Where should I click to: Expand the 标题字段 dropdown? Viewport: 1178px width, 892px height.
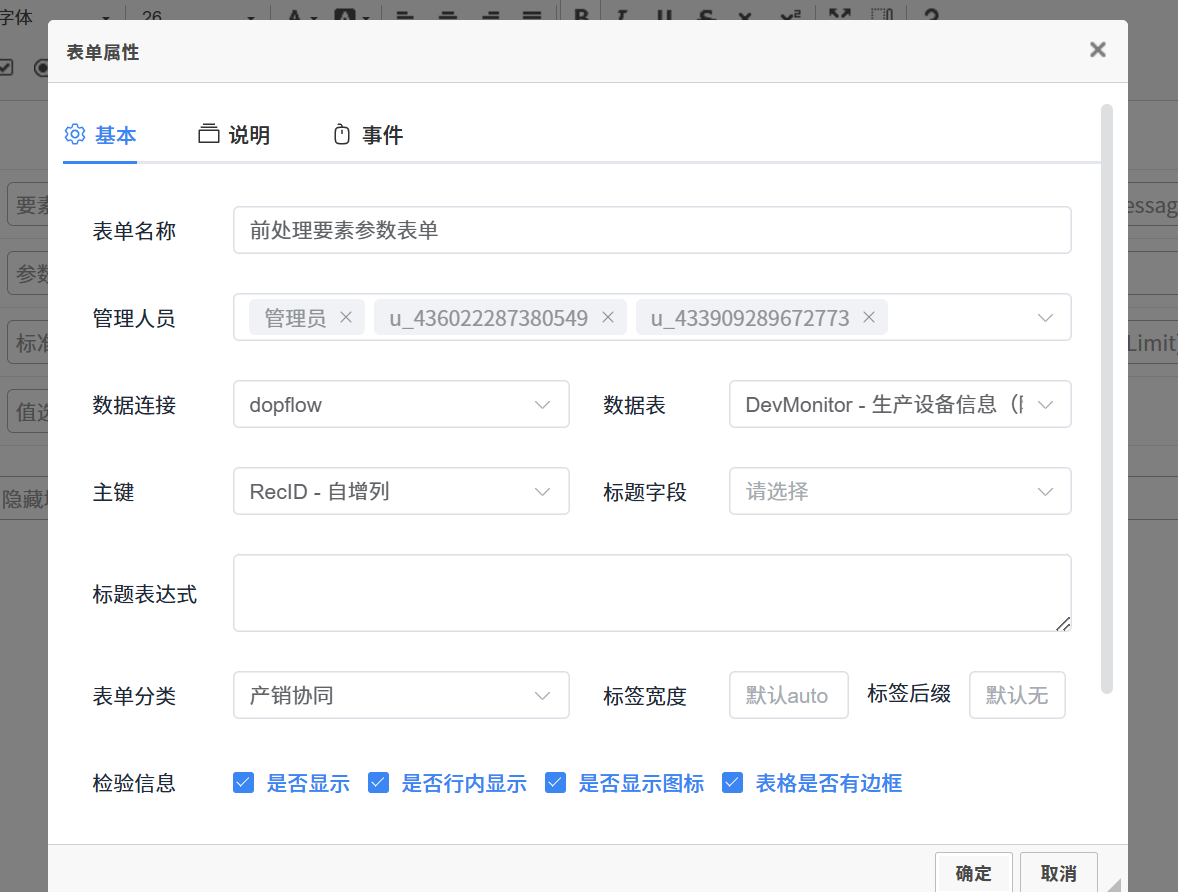pyautogui.click(x=899, y=492)
